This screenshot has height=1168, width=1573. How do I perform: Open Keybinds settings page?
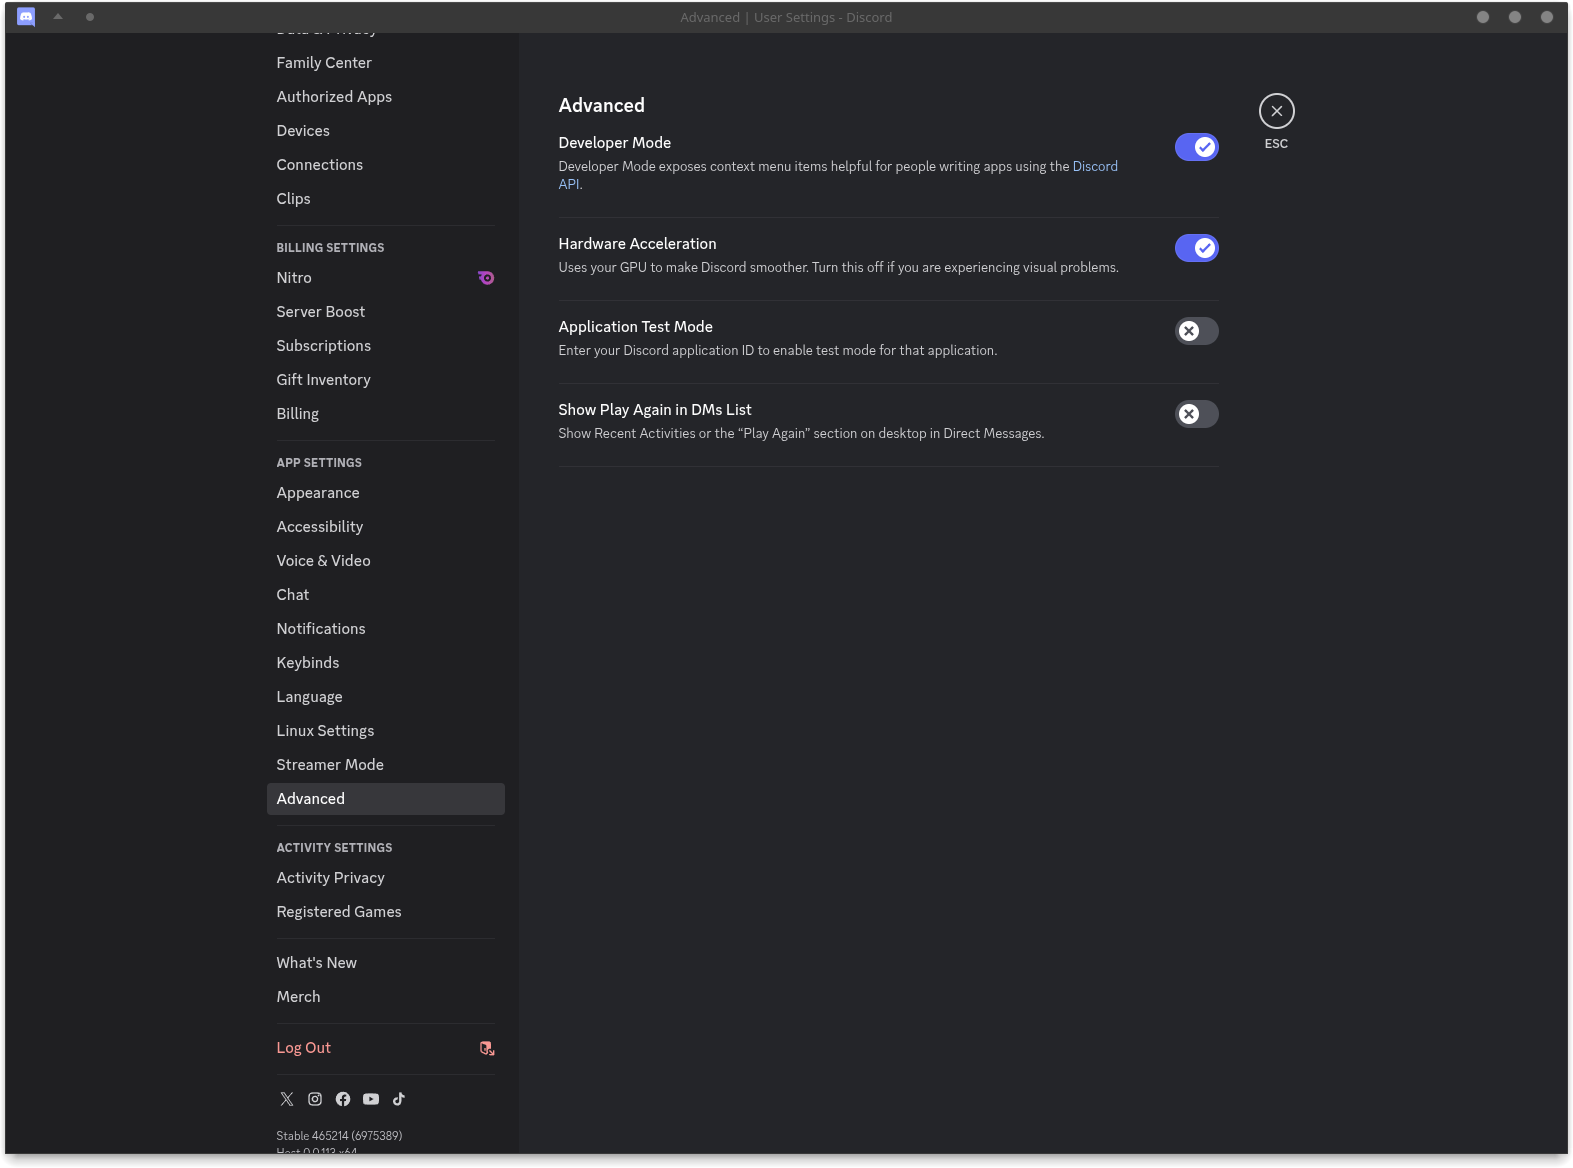(308, 663)
